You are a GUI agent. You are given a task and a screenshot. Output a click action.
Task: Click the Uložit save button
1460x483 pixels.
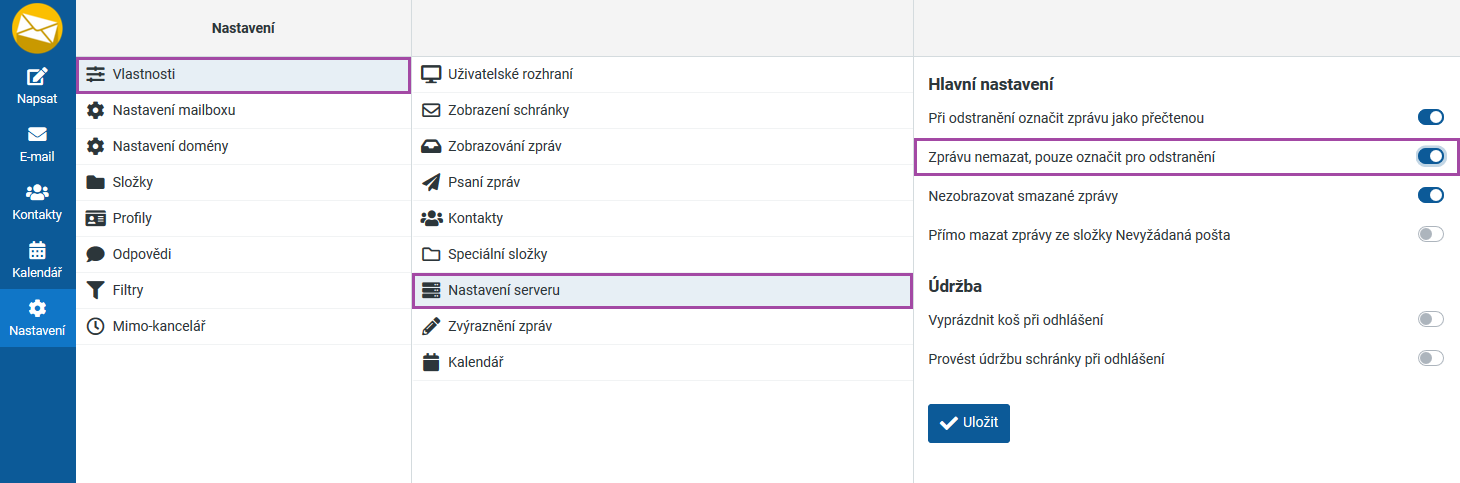point(969,423)
